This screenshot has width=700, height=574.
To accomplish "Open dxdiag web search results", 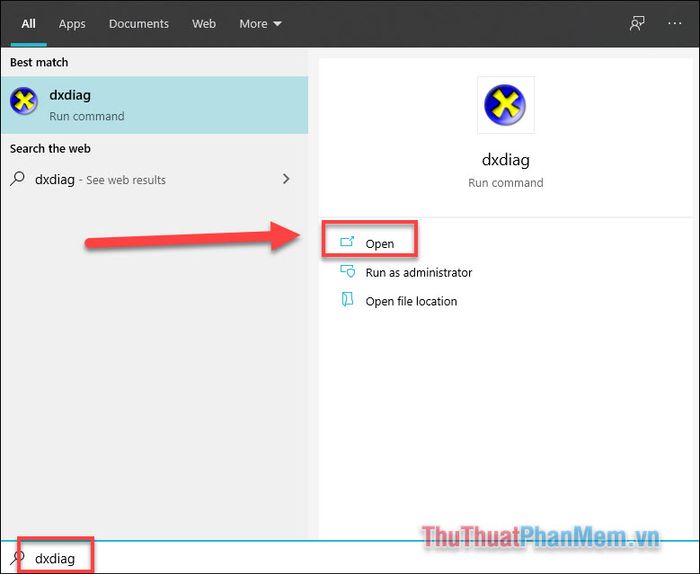I will (x=154, y=179).
